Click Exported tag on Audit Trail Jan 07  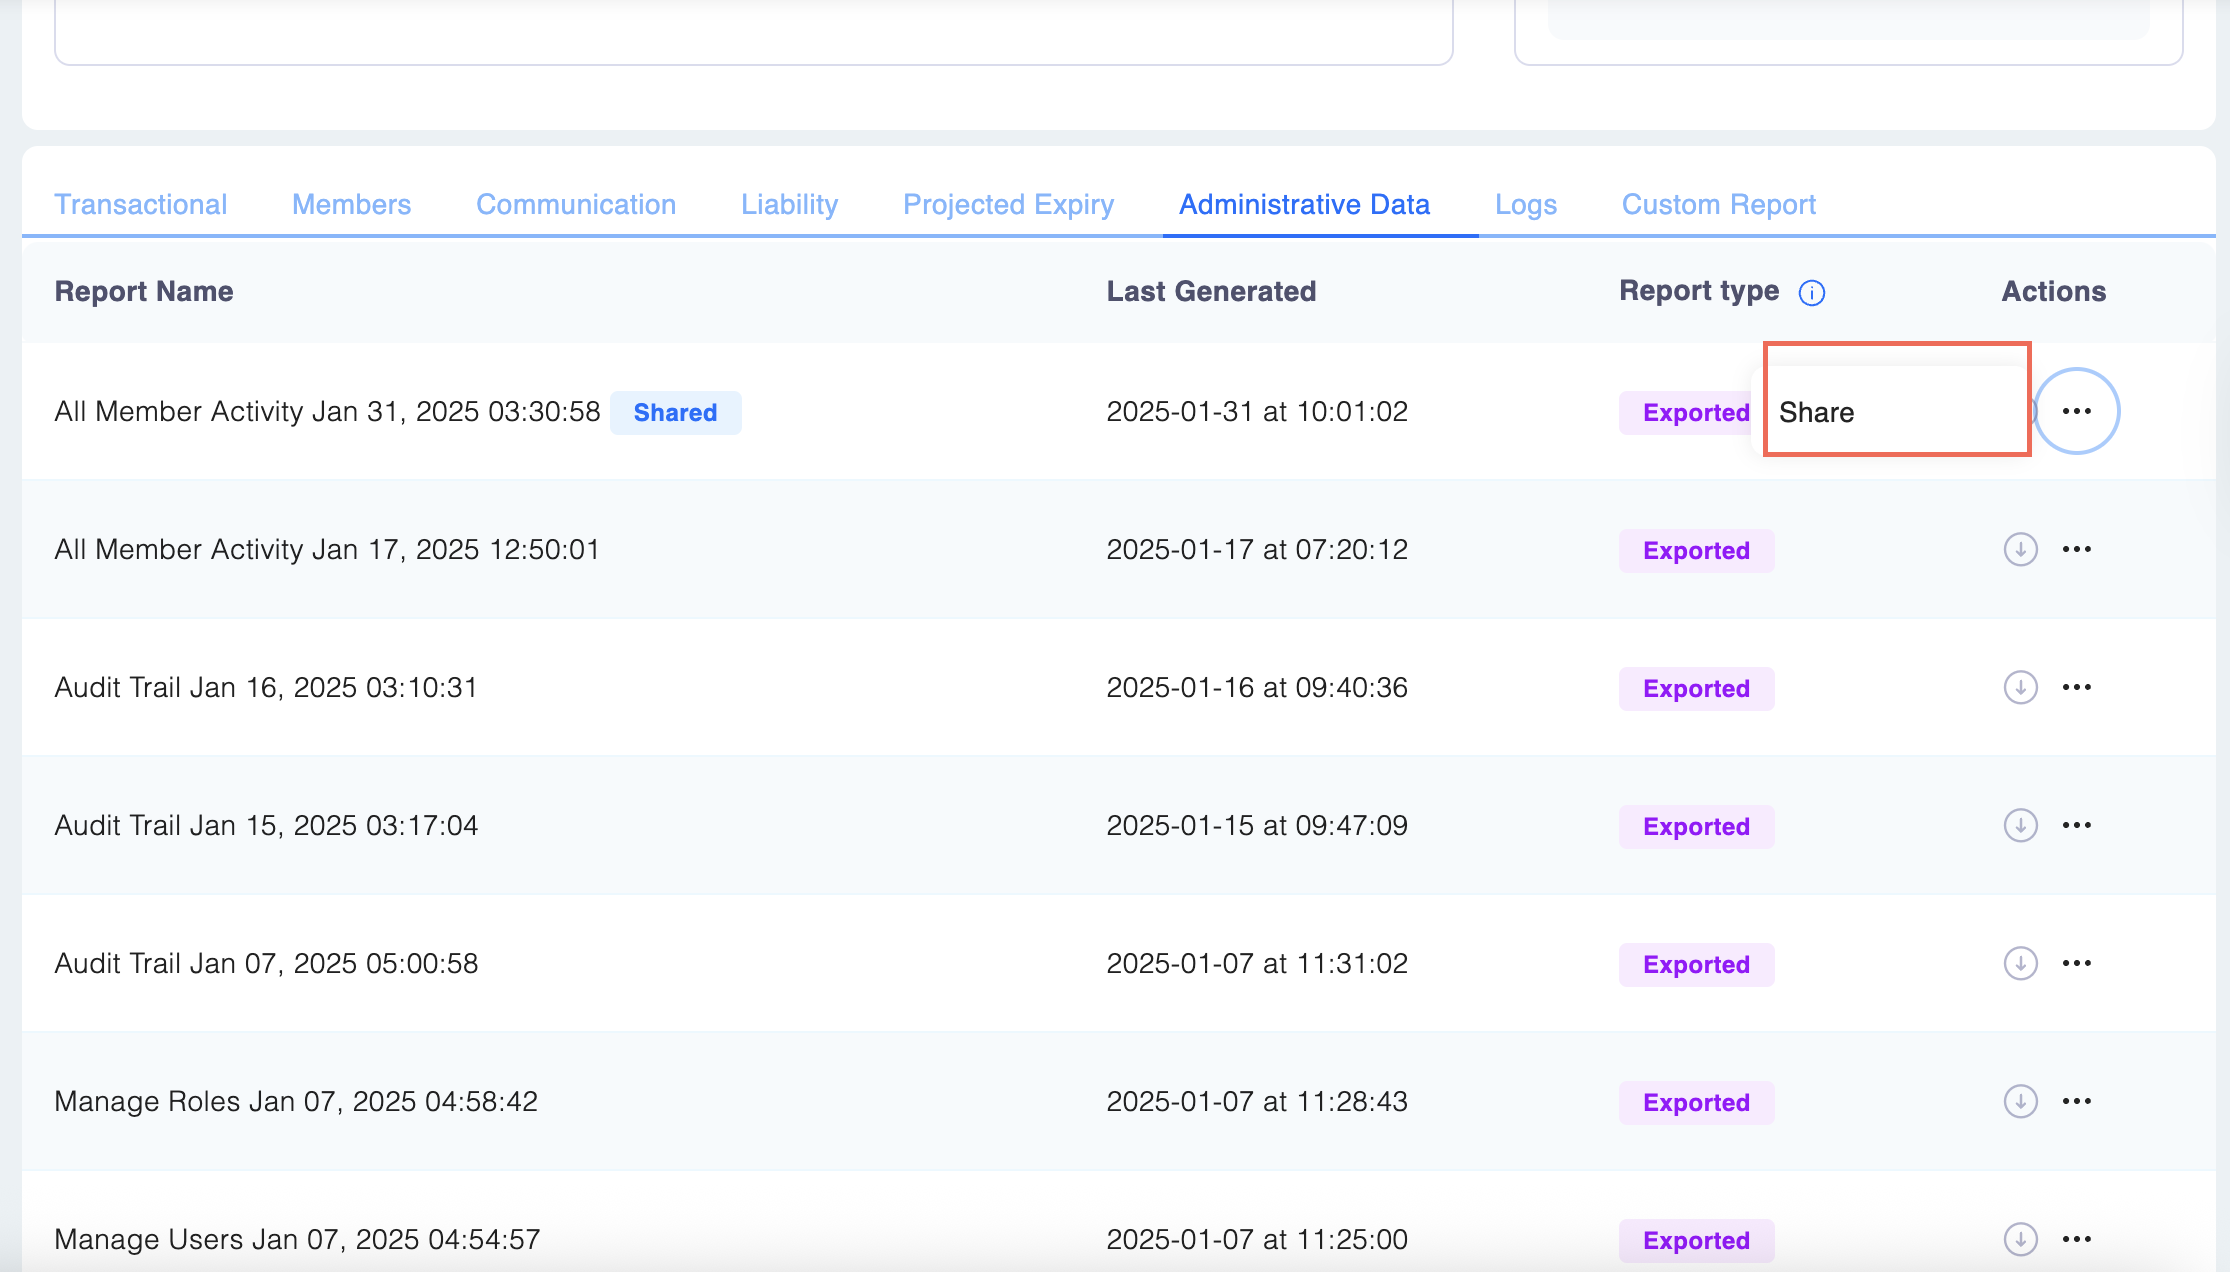[x=1696, y=965]
